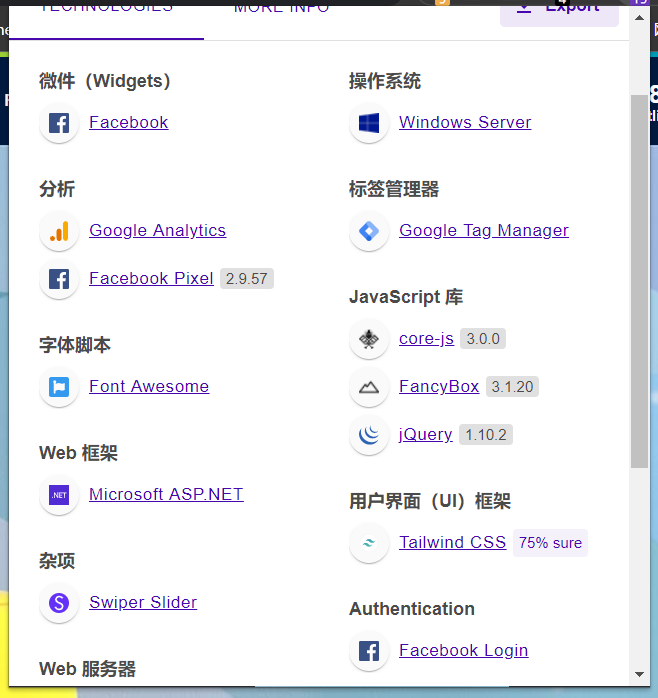The image size is (658, 698).
Task: Click the Authentication category heading
Action: point(412,609)
